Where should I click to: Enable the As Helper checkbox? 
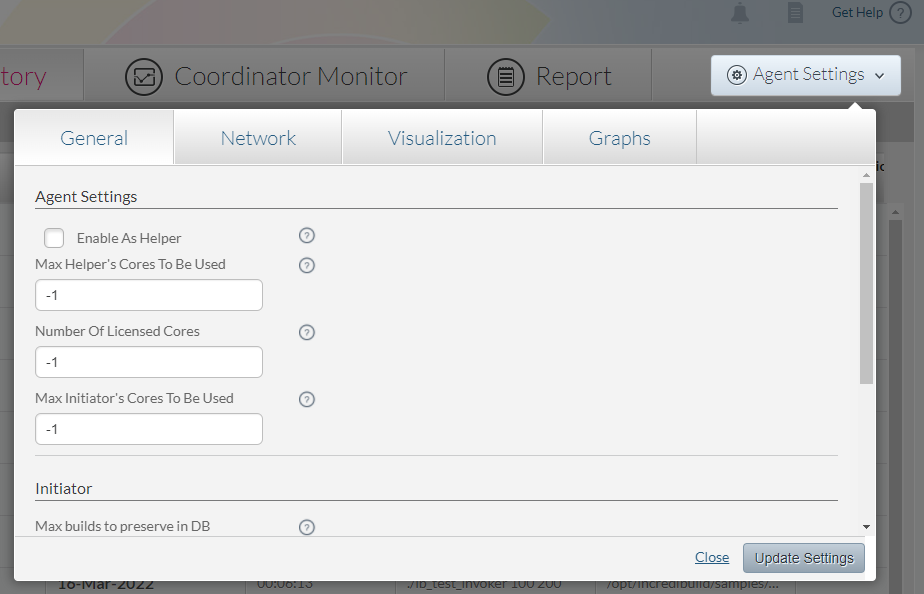pos(54,238)
